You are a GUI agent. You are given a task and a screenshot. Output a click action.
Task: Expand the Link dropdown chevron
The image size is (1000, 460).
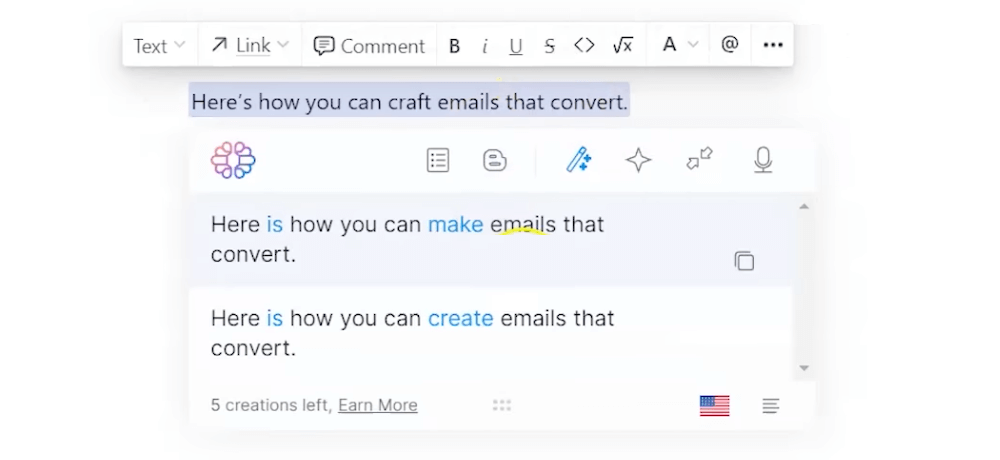(283, 45)
